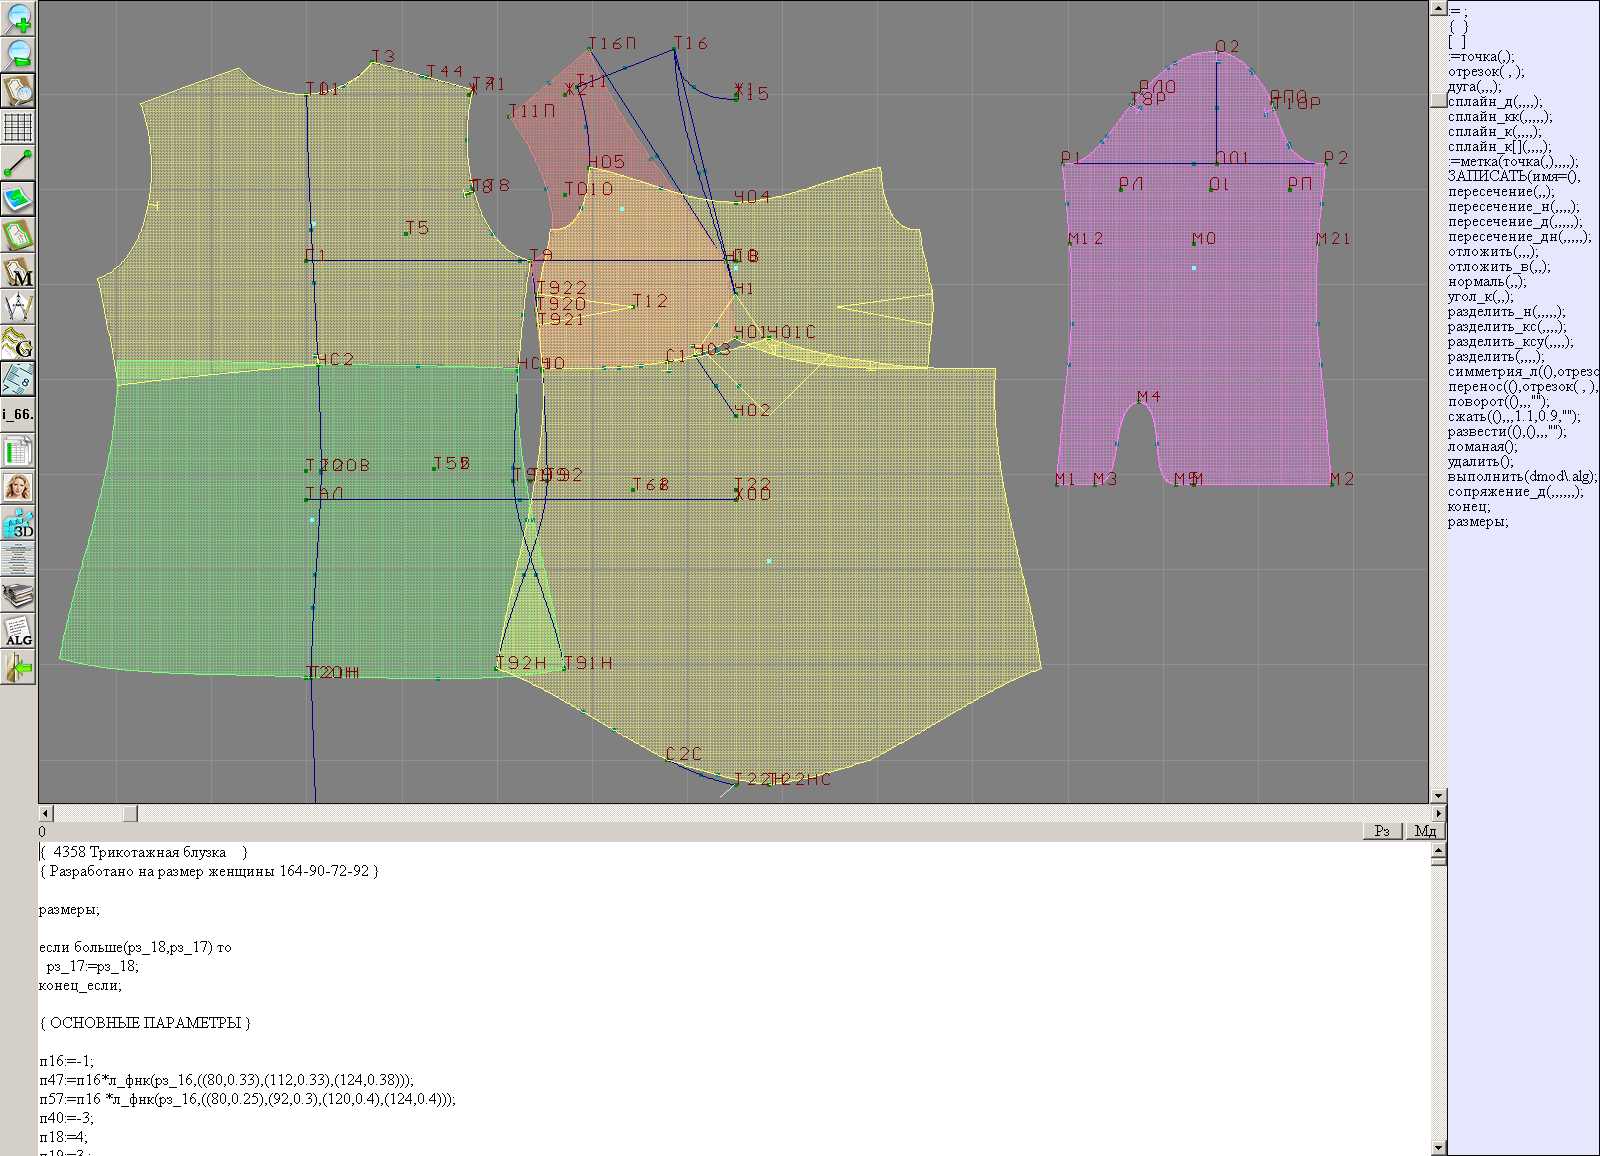Click the mannequin woman portrait icon
Image resolution: width=1600 pixels, height=1156 pixels.
coord(18,488)
